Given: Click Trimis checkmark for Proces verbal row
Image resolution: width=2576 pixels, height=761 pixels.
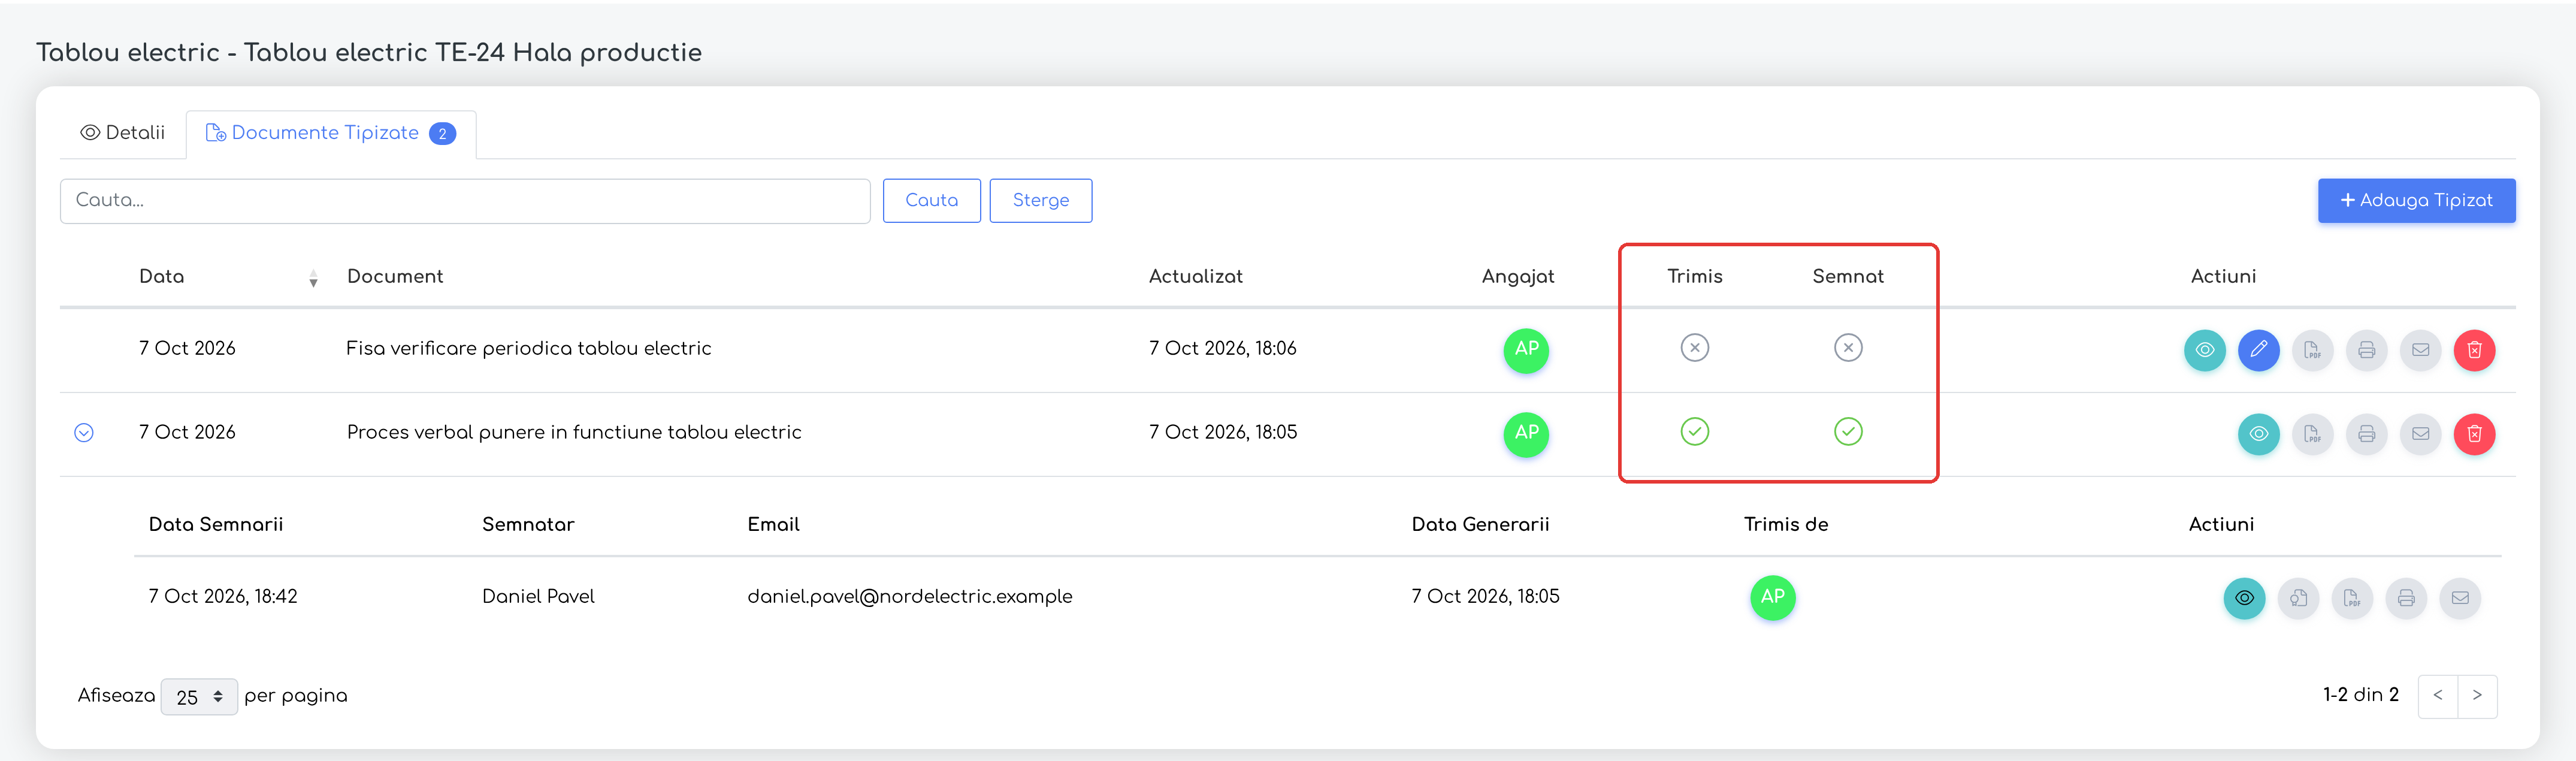Looking at the screenshot, I should [x=1694, y=432].
